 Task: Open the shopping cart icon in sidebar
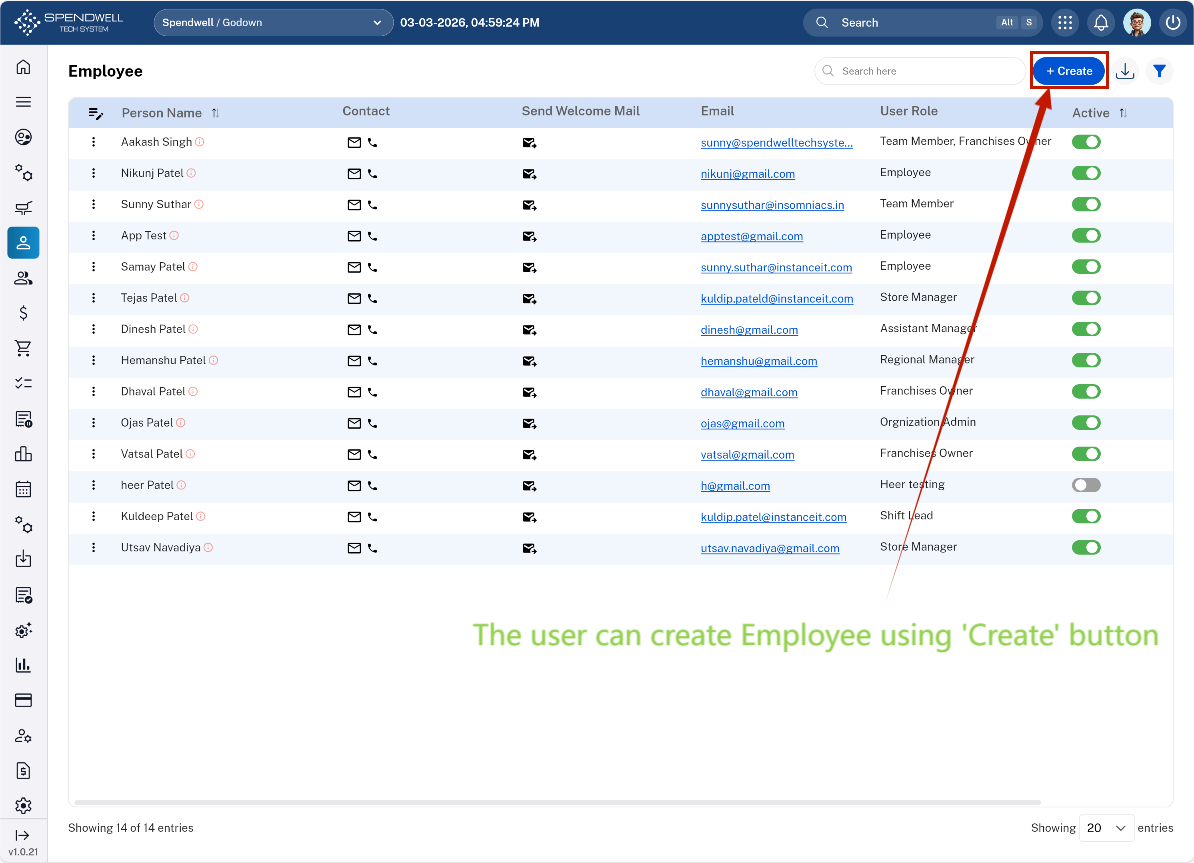click(x=24, y=348)
